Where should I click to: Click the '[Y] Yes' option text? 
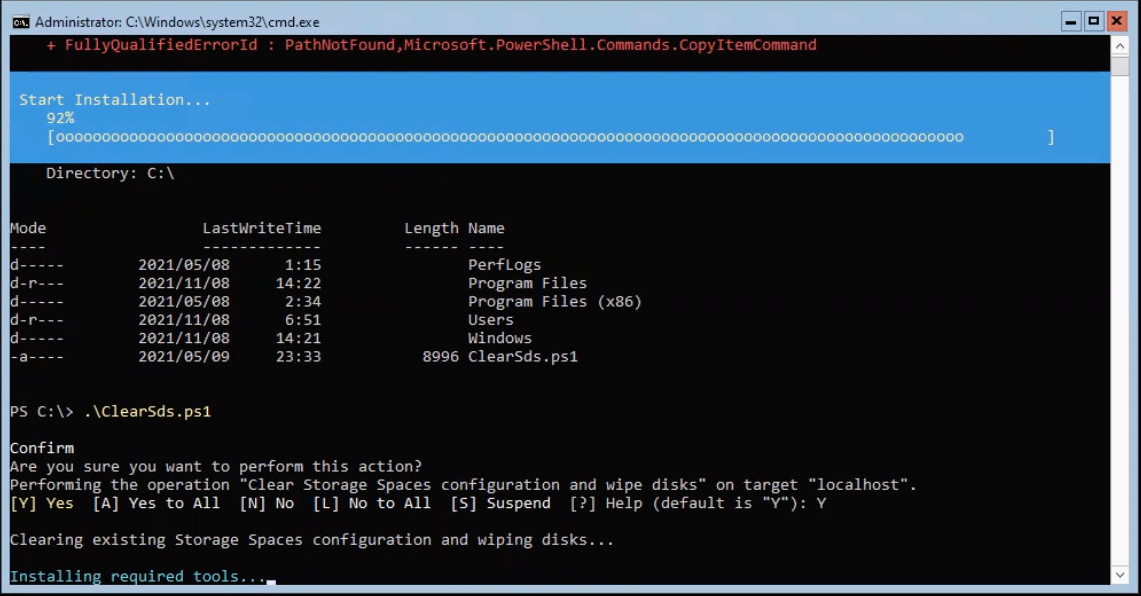pos(41,503)
